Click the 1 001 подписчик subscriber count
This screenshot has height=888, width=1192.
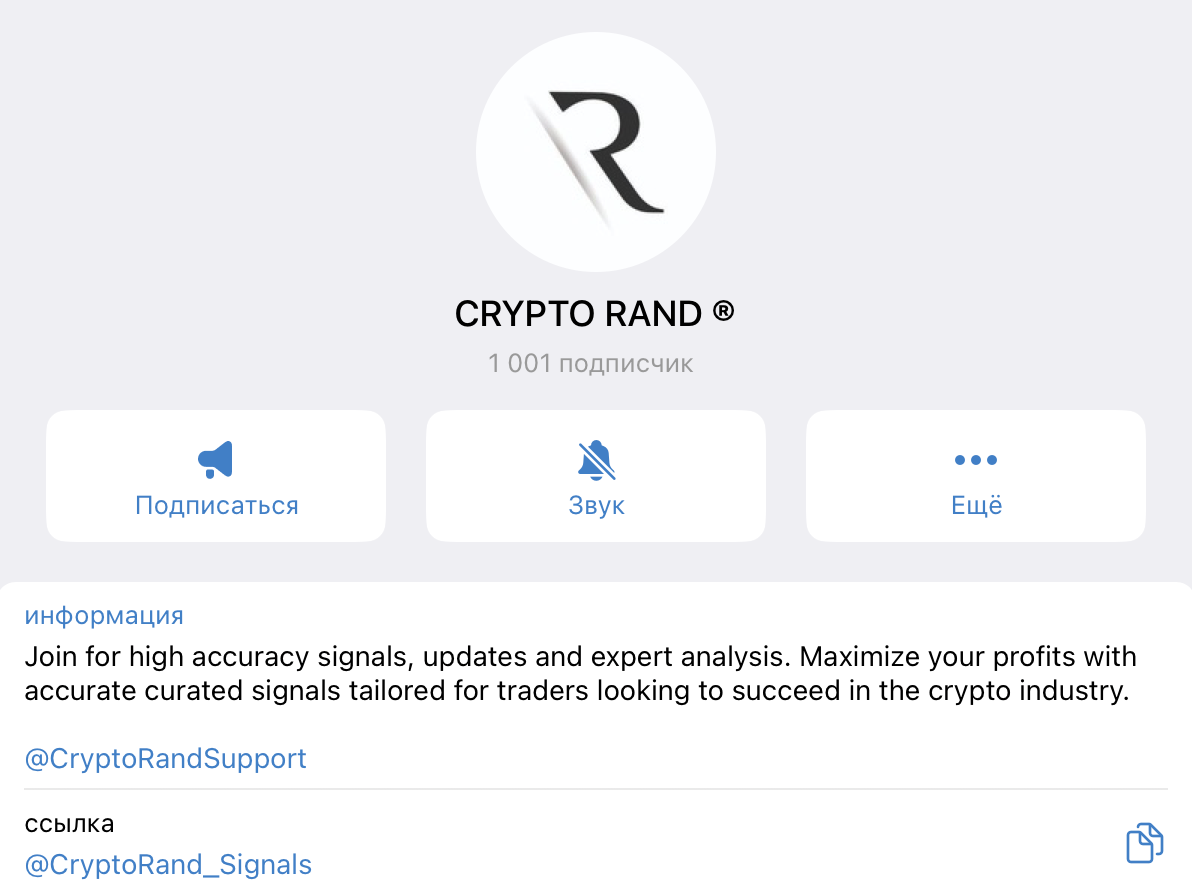590,363
